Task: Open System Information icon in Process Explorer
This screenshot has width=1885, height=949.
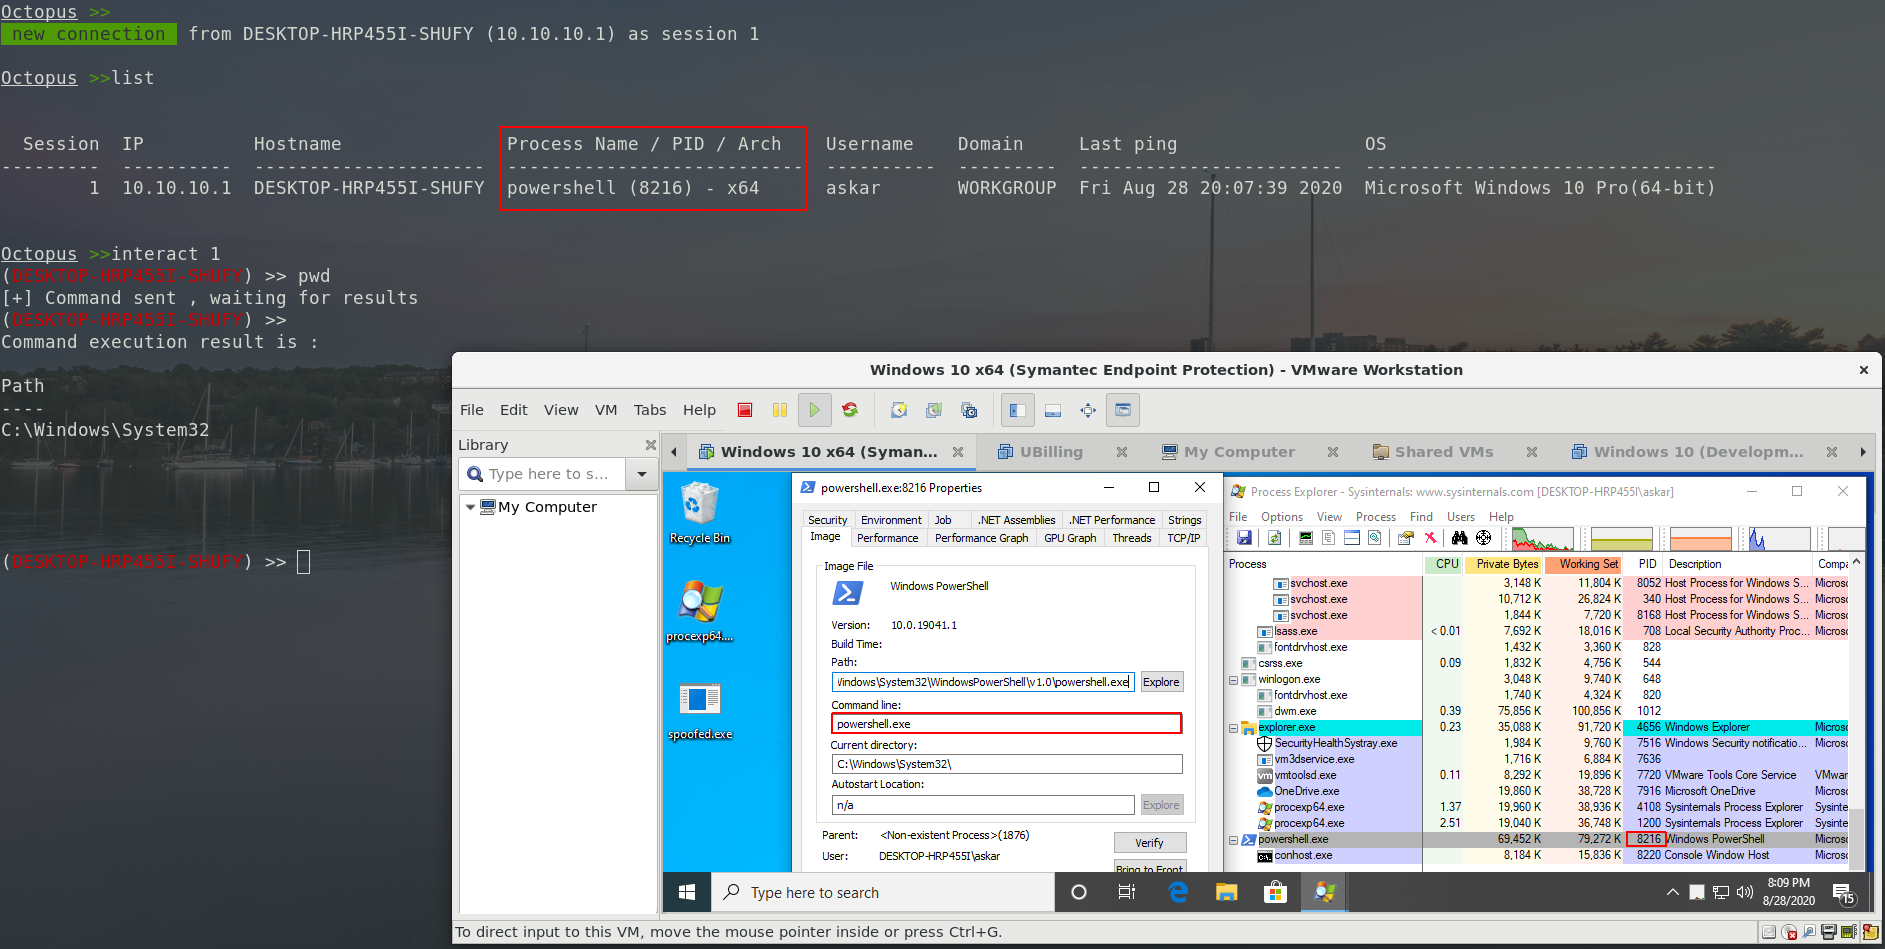Action: [1305, 538]
